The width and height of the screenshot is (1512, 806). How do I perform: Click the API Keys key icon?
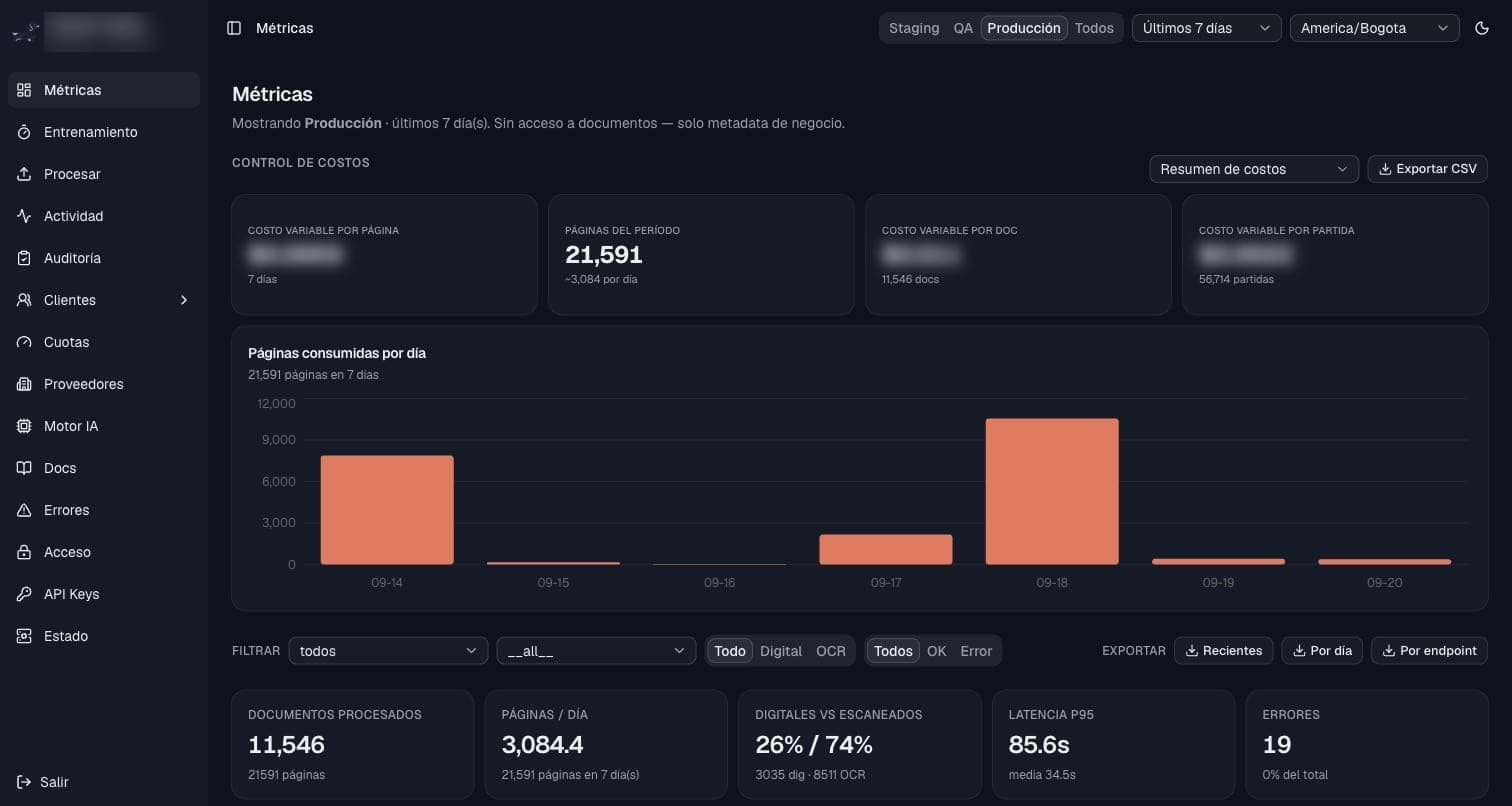[24, 594]
